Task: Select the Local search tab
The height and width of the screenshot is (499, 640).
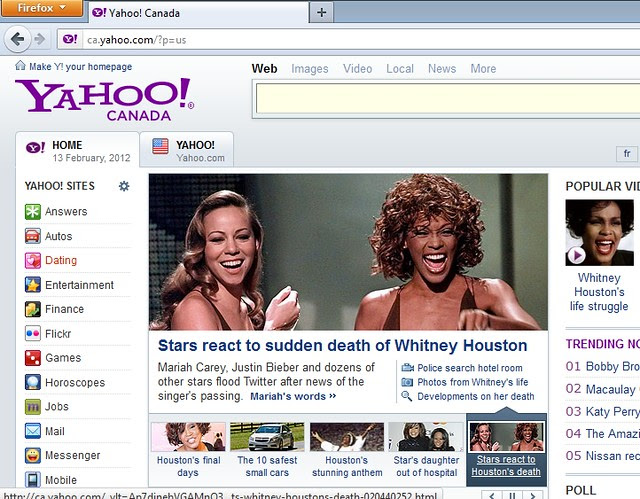Action: click(400, 69)
